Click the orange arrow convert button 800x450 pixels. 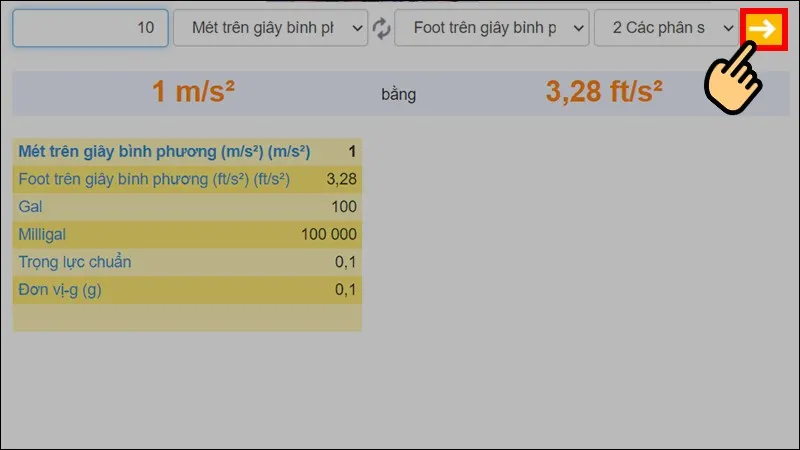[x=763, y=29]
